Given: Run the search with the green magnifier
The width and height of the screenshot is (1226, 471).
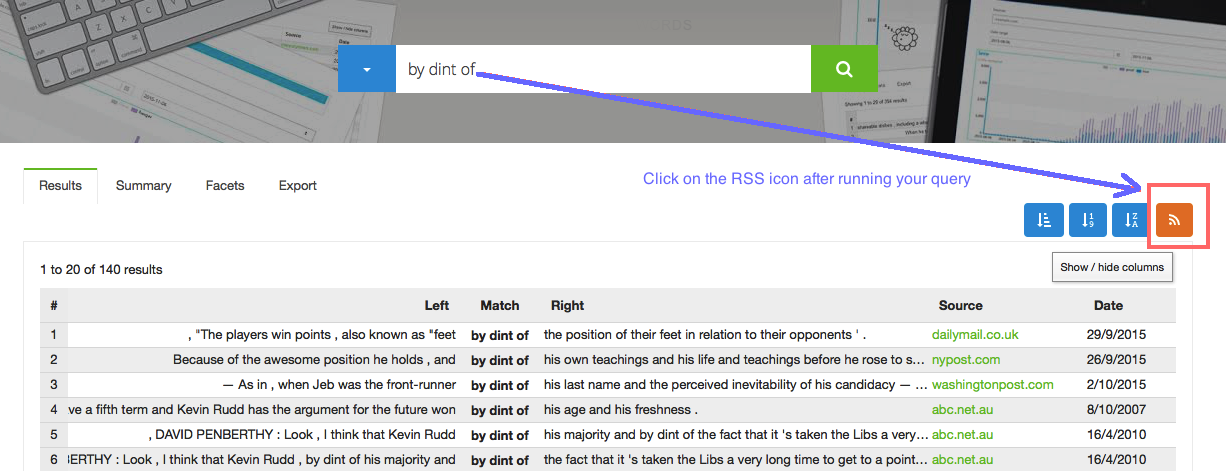Looking at the screenshot, I should [x=844, y=69].
